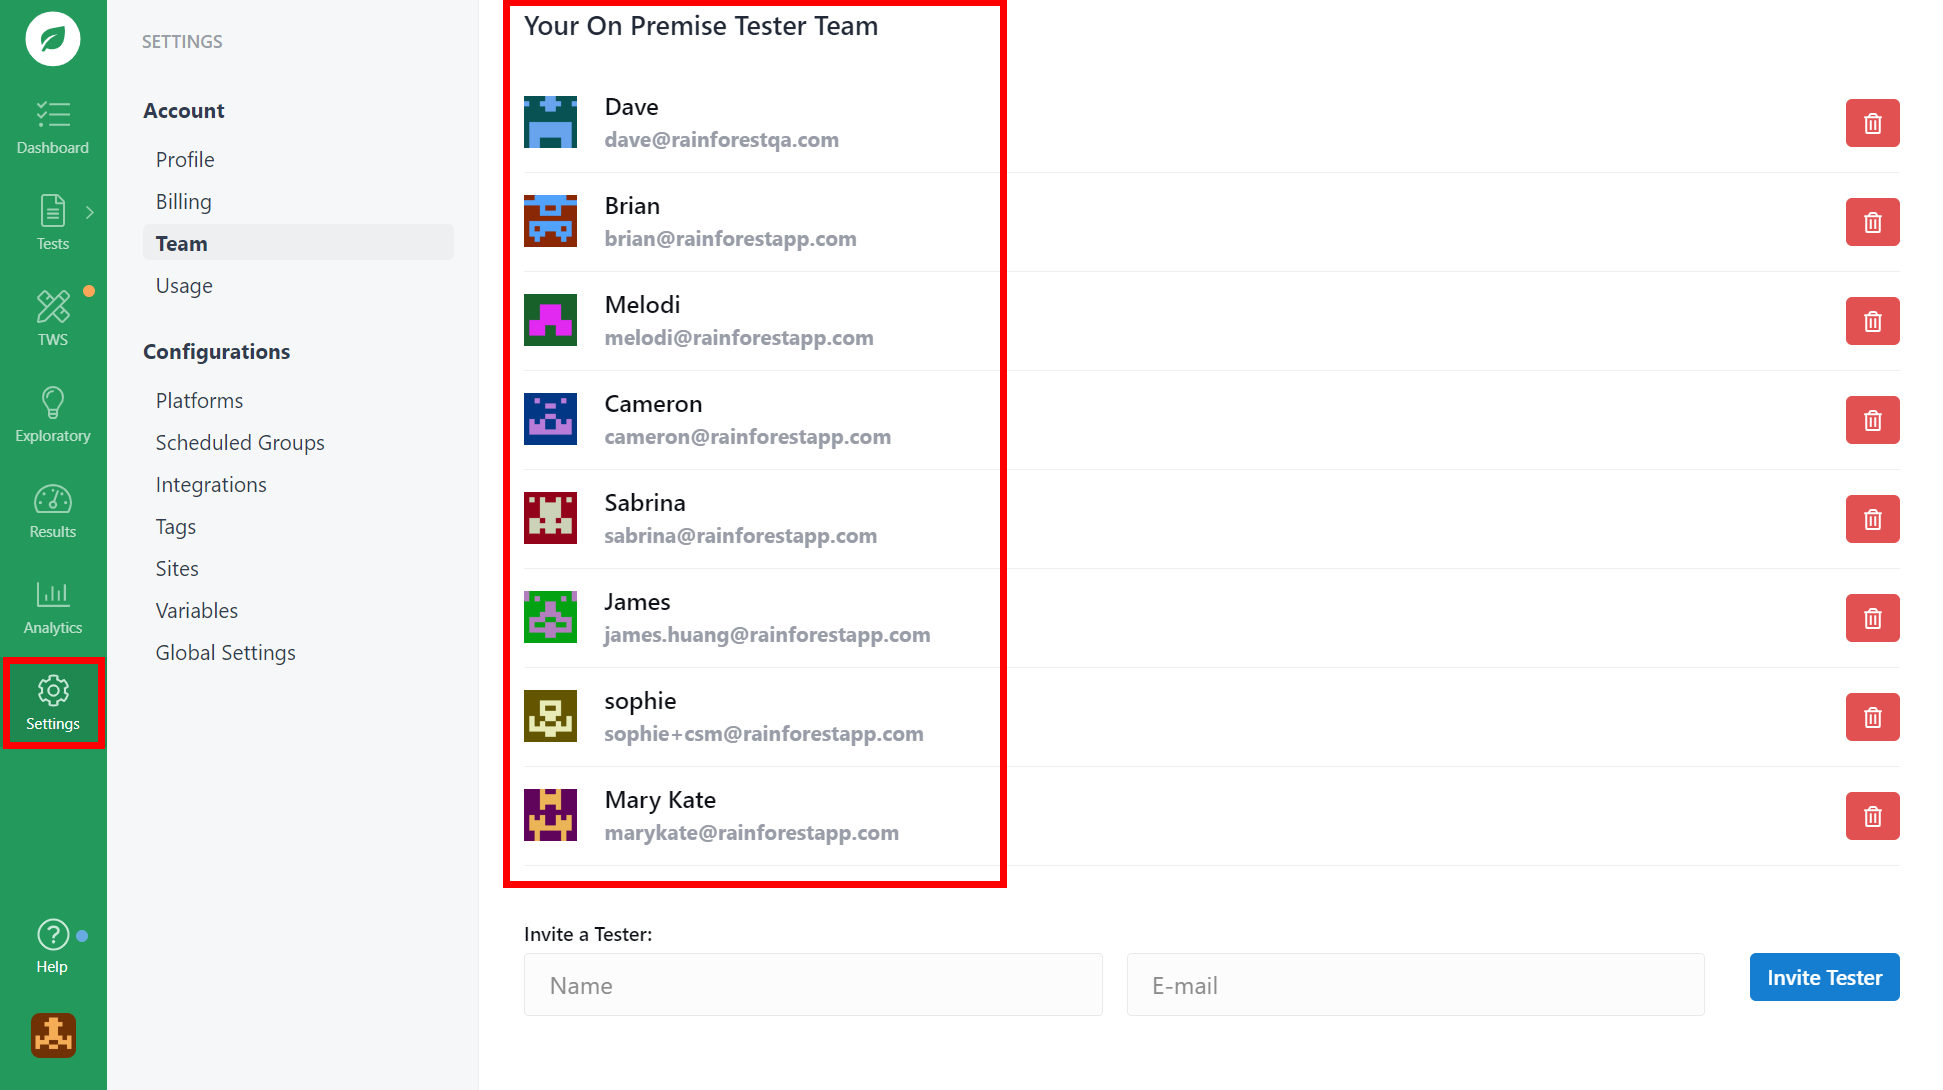Click the Help question mark icon
The height and width of the screenshot is (1090, 1943).
tap(52, 945)
